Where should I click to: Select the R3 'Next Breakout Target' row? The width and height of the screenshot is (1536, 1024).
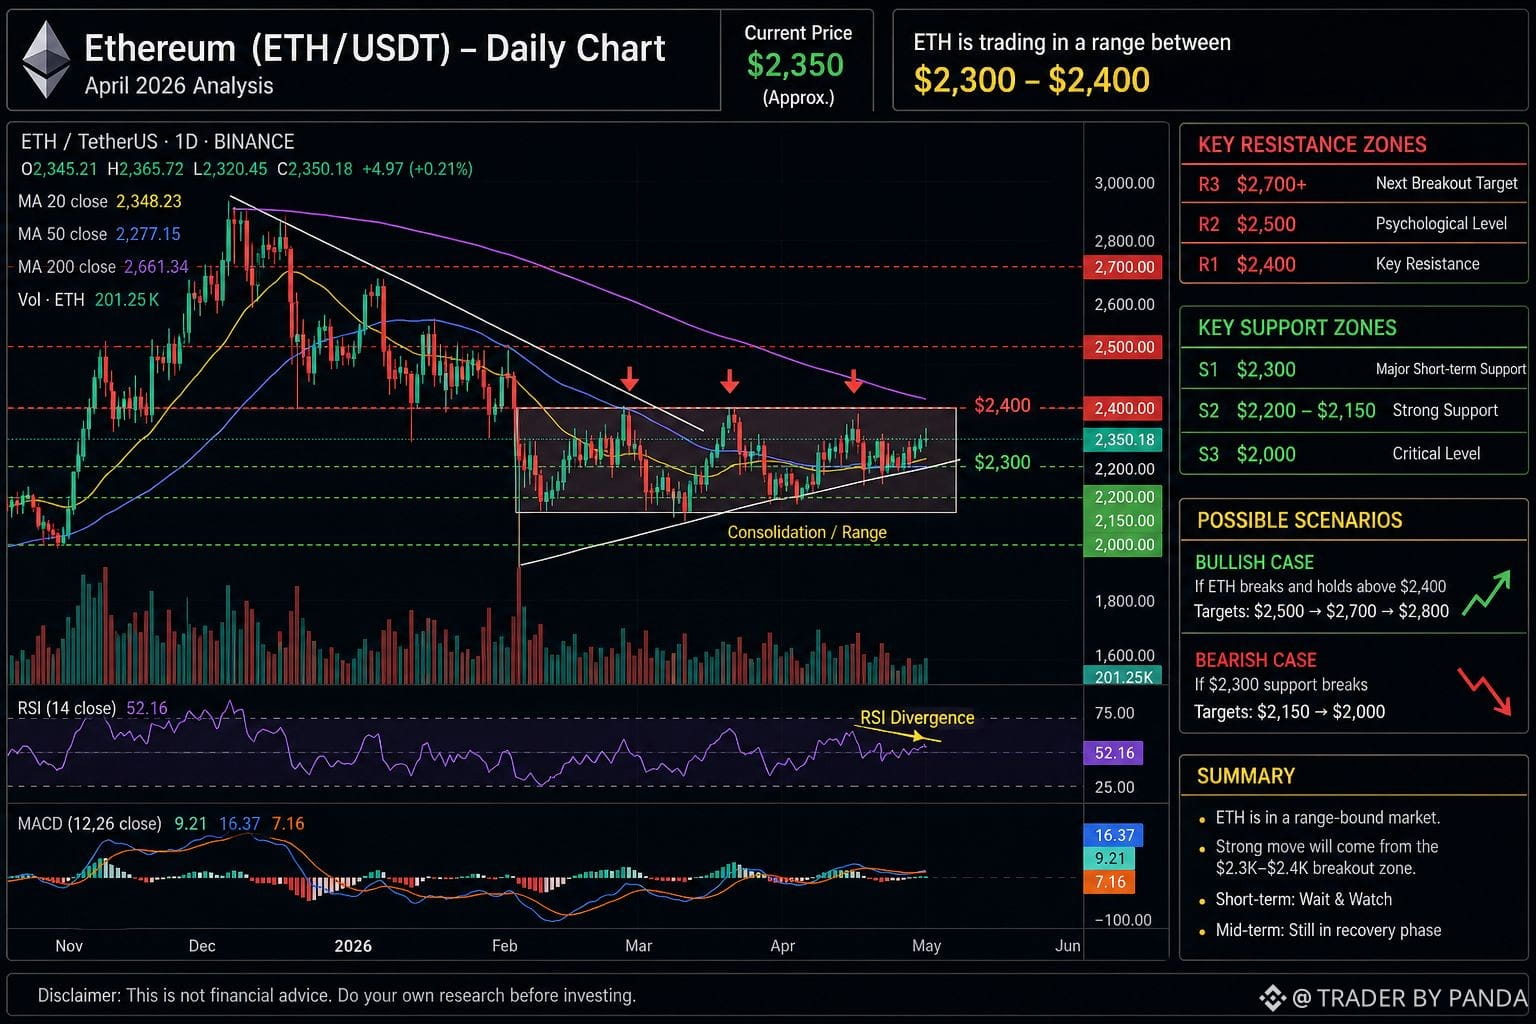pyautogui.click(x=1354, y=184)
